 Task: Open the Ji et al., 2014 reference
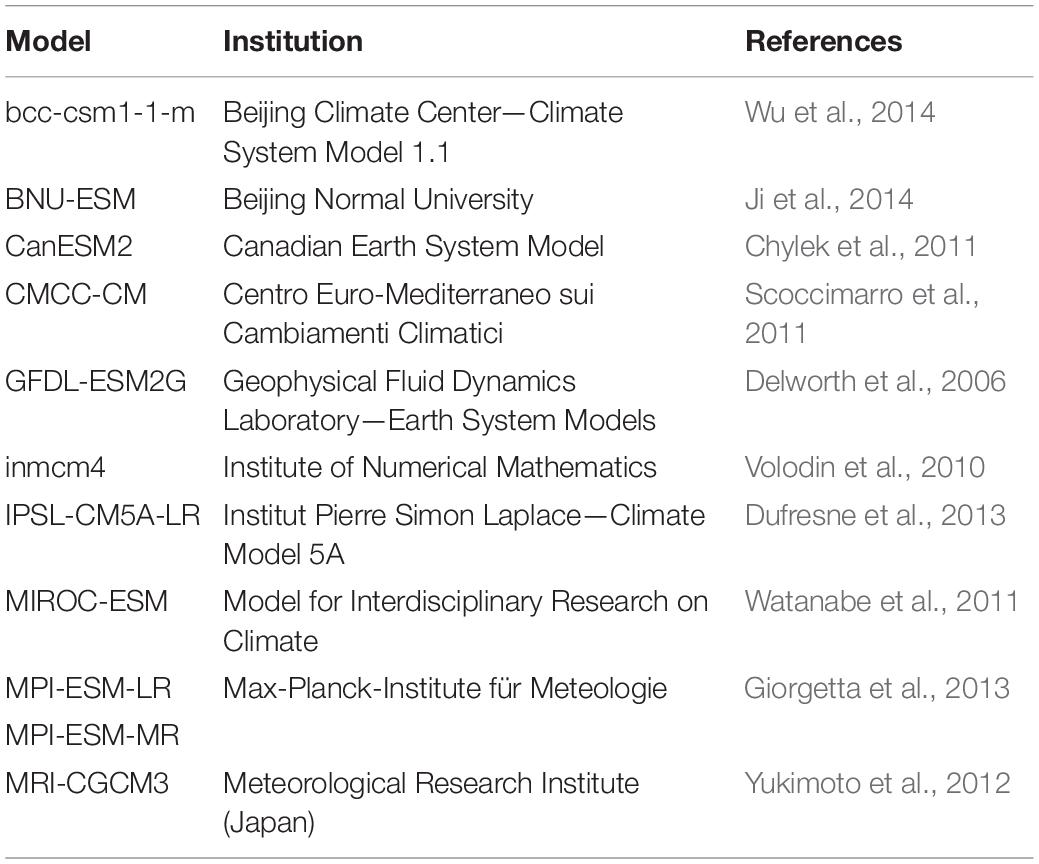(829, 199)
